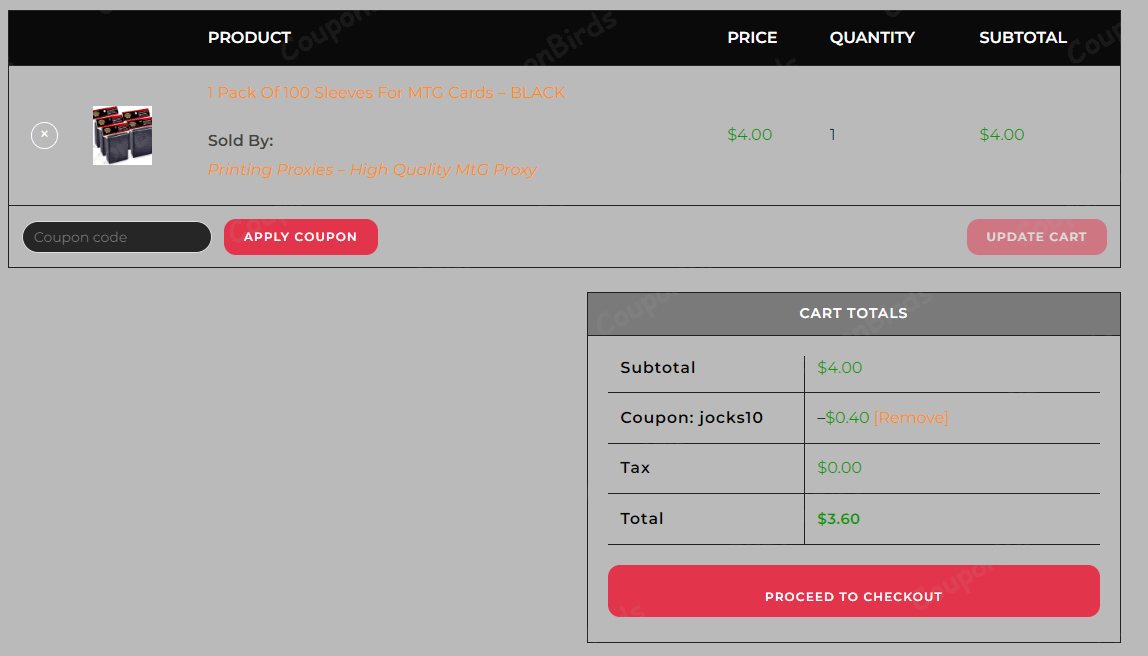
Task: Click the Update Cart button
Action: [1036, 237]
